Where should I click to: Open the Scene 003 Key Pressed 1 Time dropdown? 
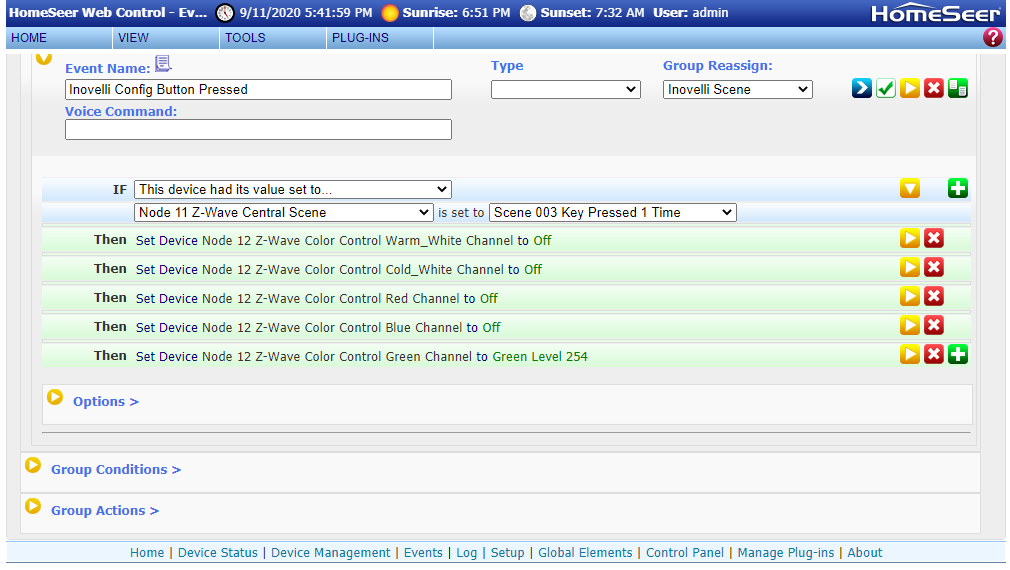coord(613,213)
